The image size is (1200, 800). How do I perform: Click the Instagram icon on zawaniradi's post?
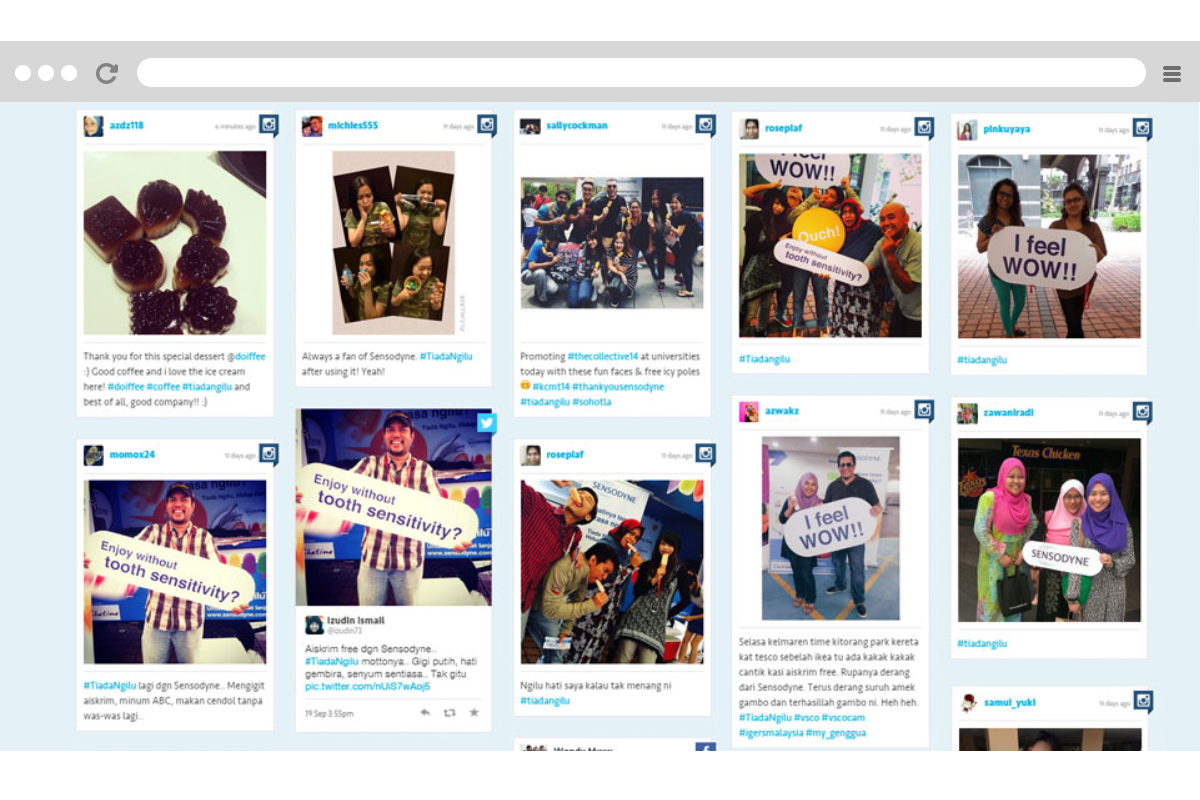click(x=1142, y=412)
